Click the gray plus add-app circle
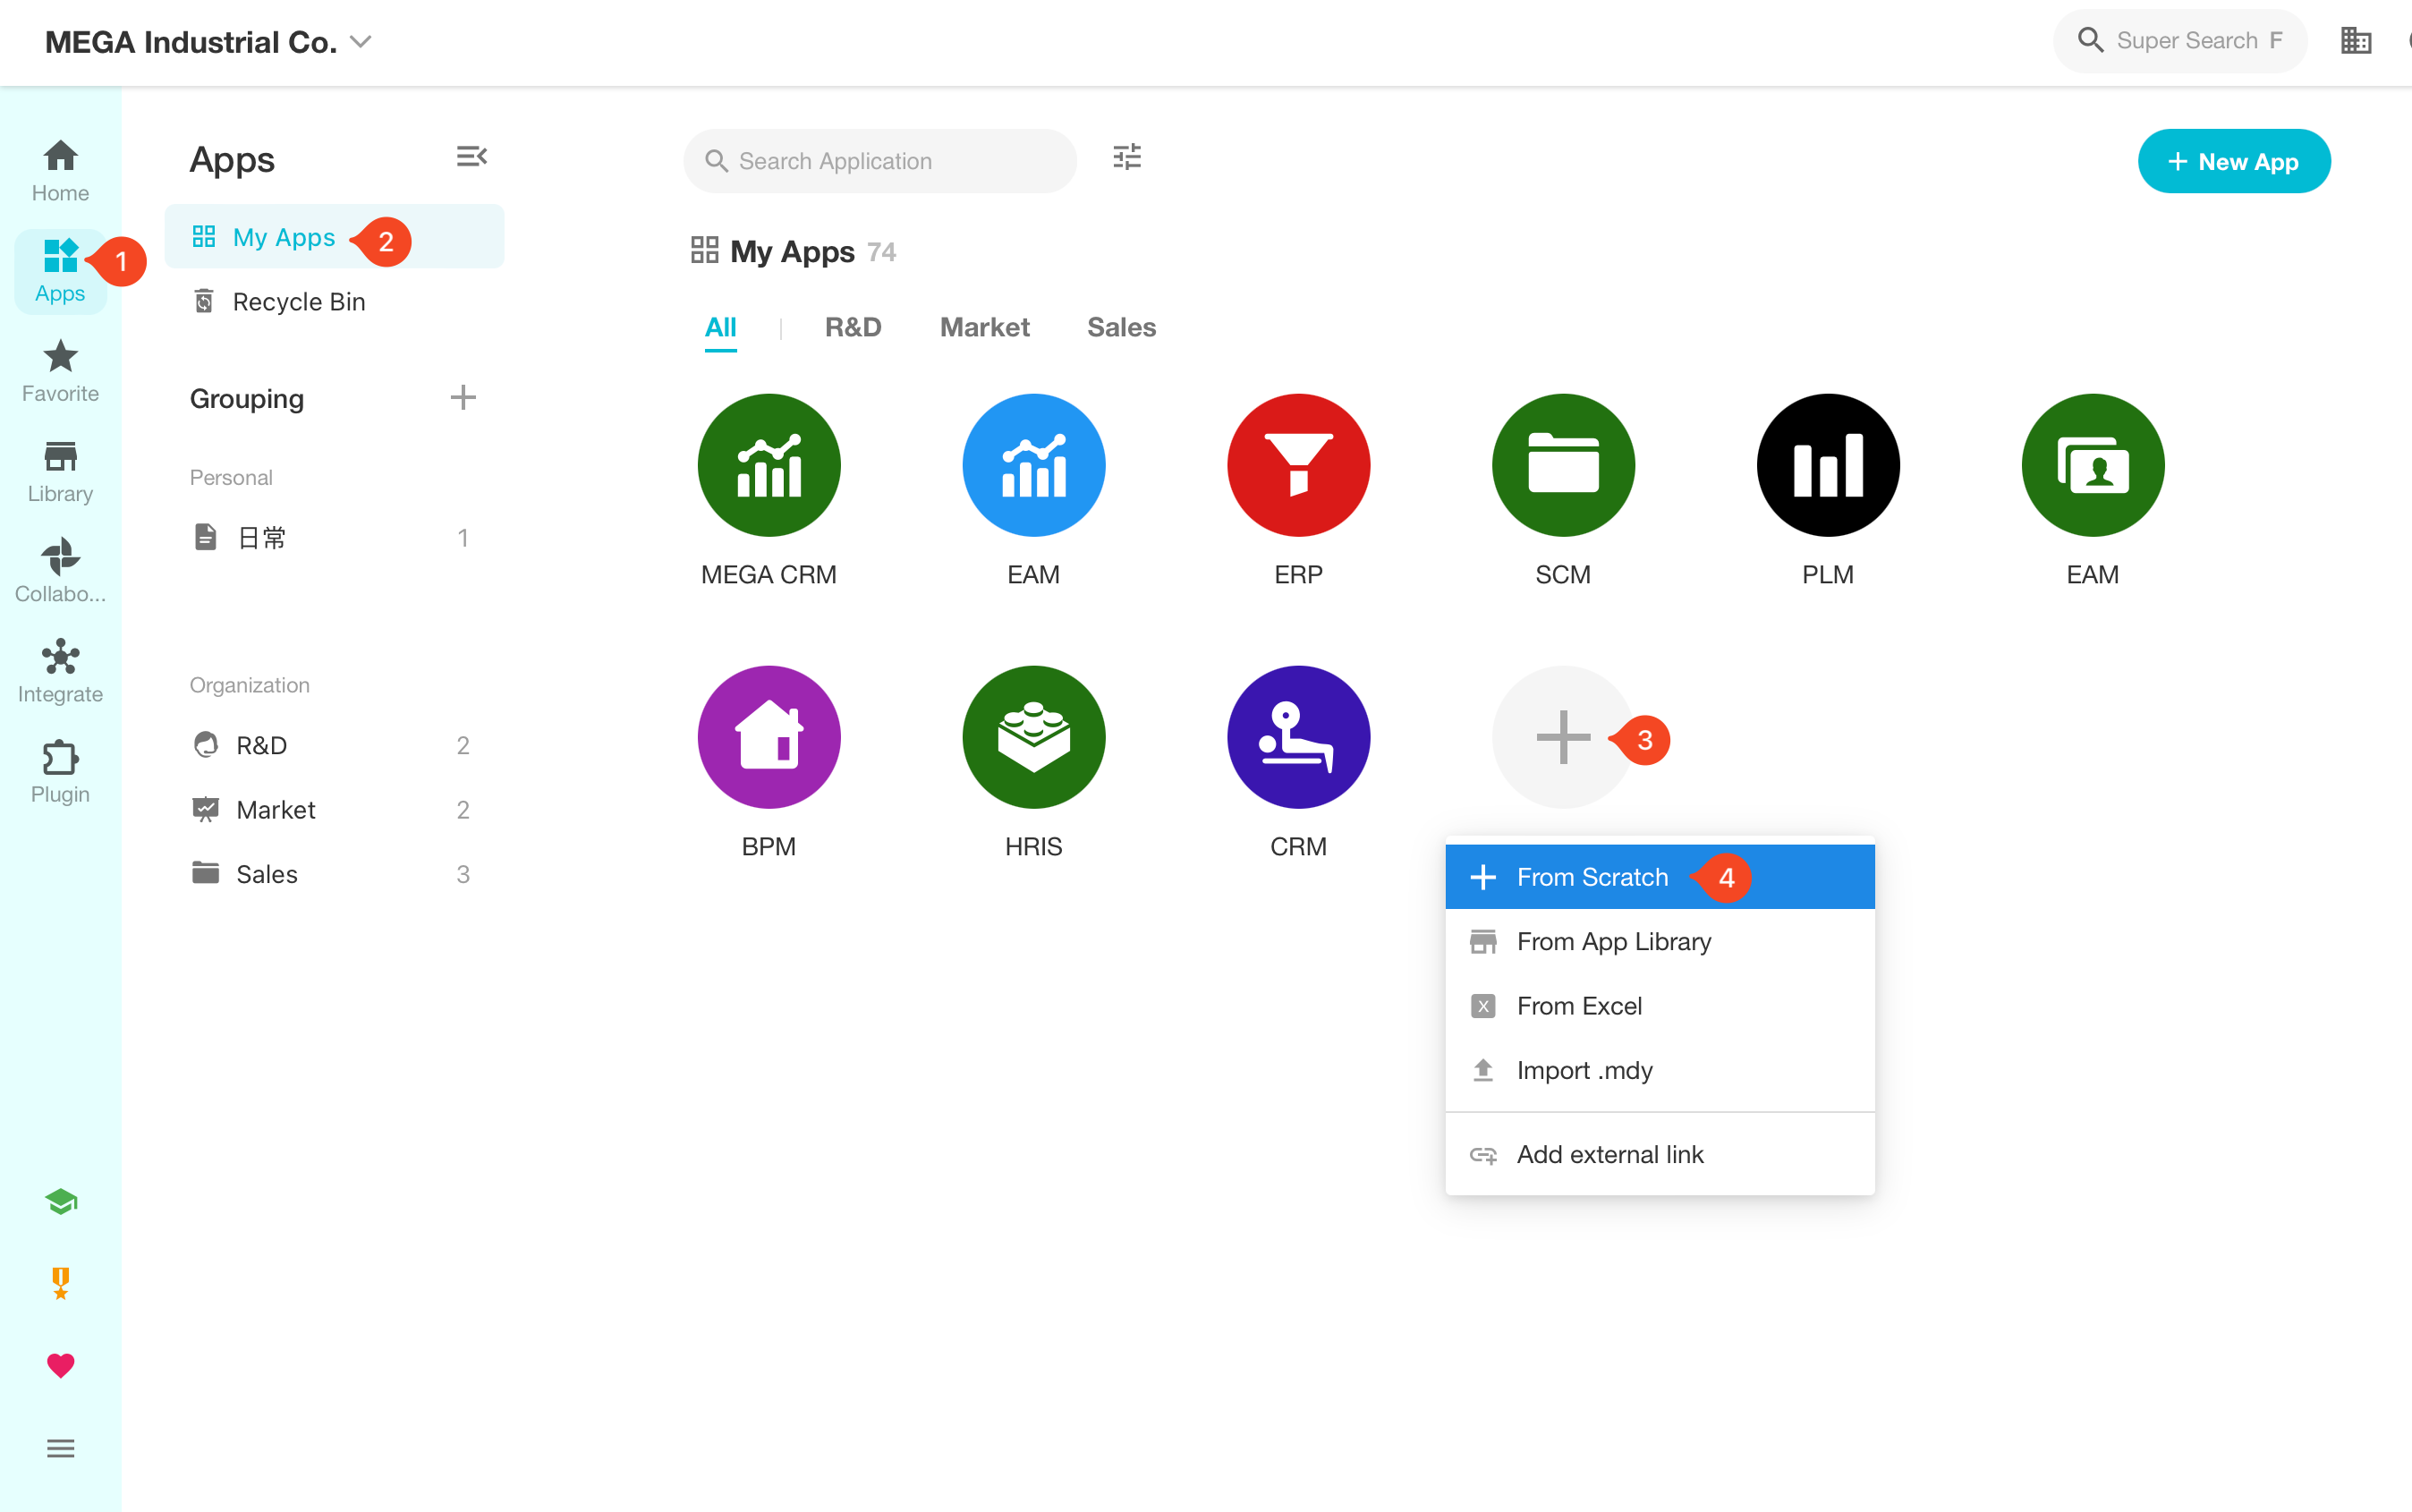 click(x=1562, y=737)
